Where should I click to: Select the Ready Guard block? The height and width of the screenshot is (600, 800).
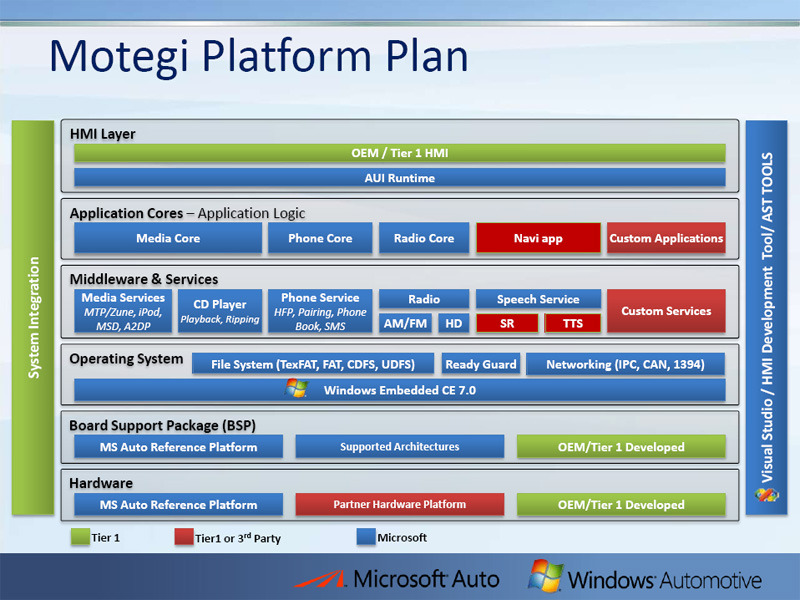tap(481, 364)
